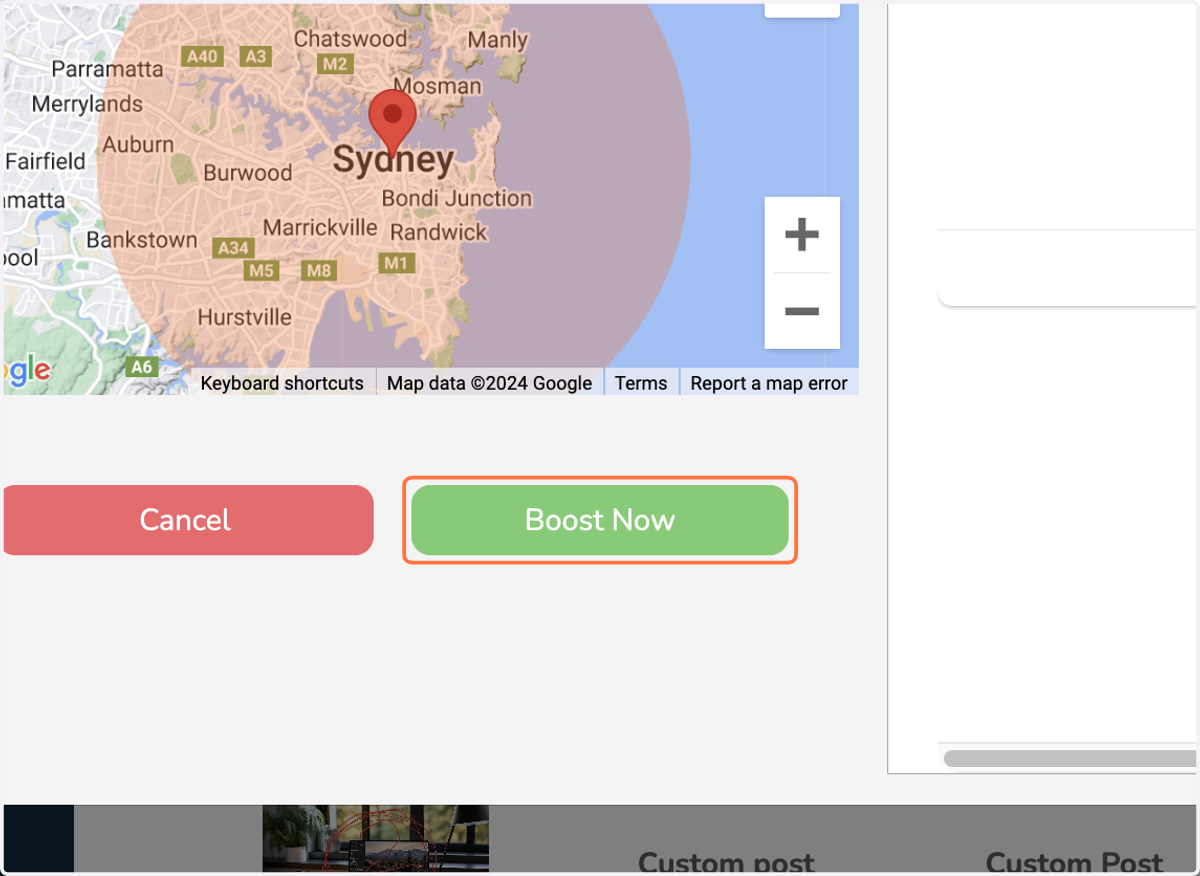
Task: Click the M2 road shield on map
Action: click(x=334, y=65)
